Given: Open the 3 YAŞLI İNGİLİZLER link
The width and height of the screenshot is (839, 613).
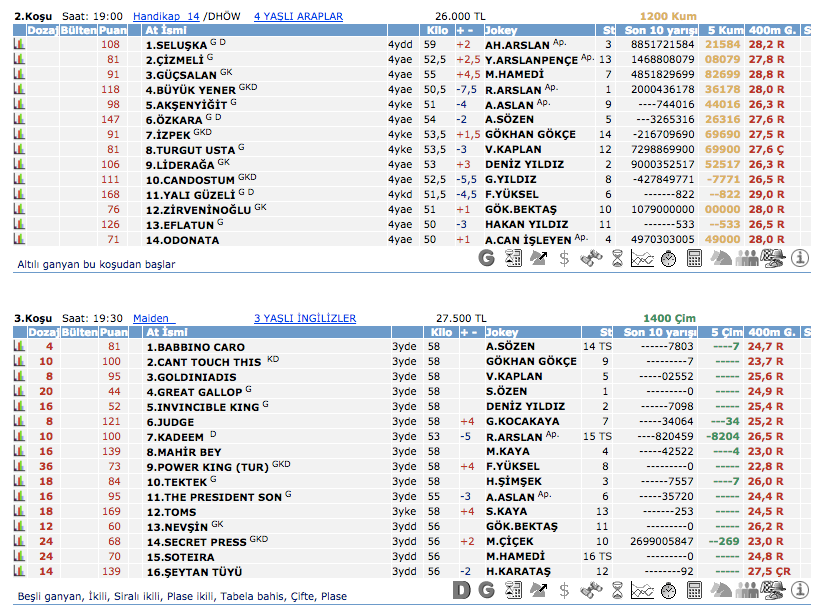Looking at the screenshot, I should (x=305, y=318).
